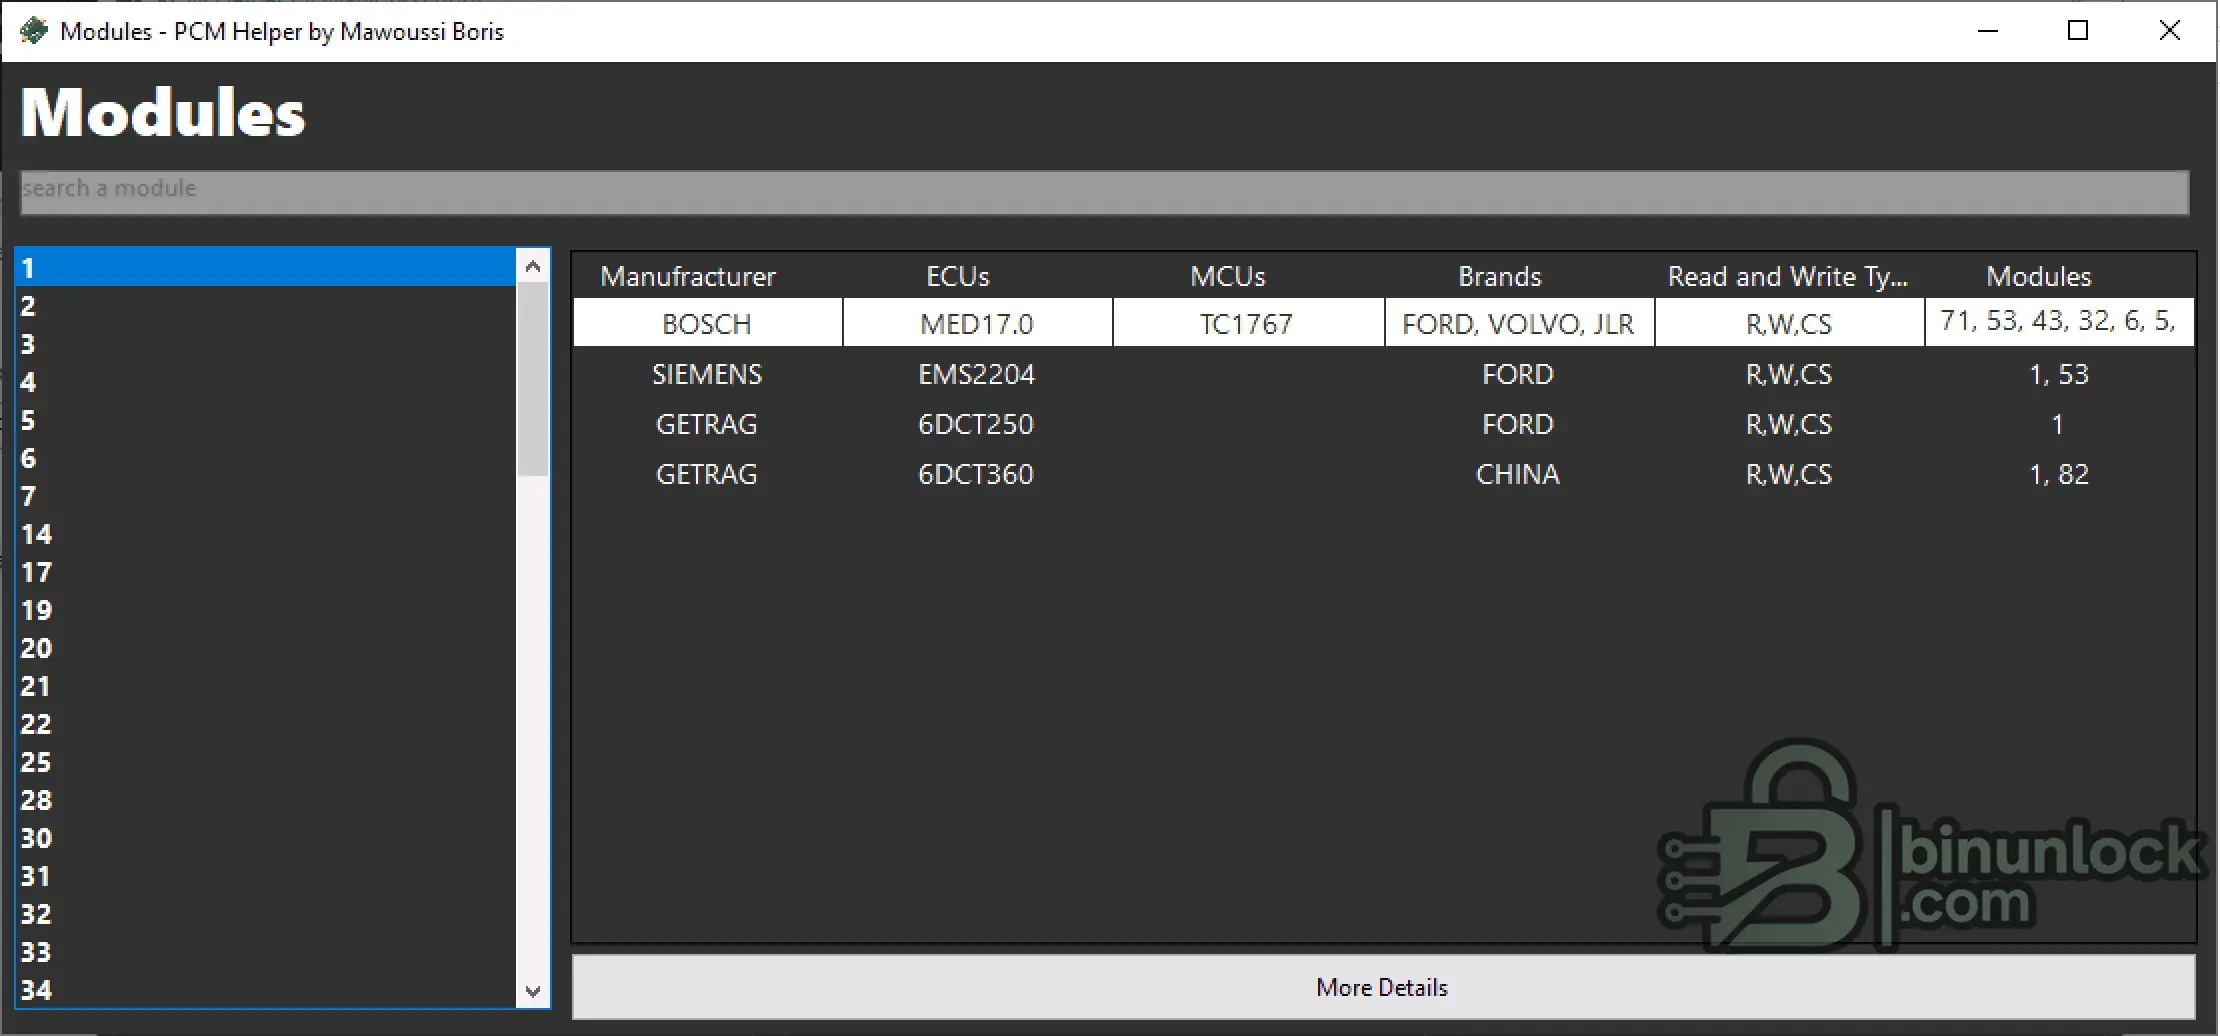The width and height of the screenshot is (2220, 1036).
Task: Click the 'Read and Write Ty...' column header
Action: [1788, 276]
